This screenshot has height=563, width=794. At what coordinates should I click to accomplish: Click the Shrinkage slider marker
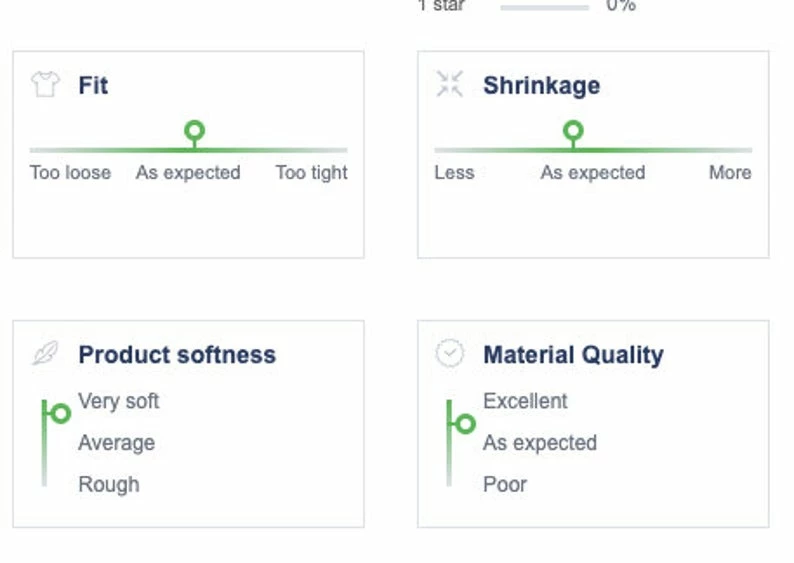coord(573,131)
